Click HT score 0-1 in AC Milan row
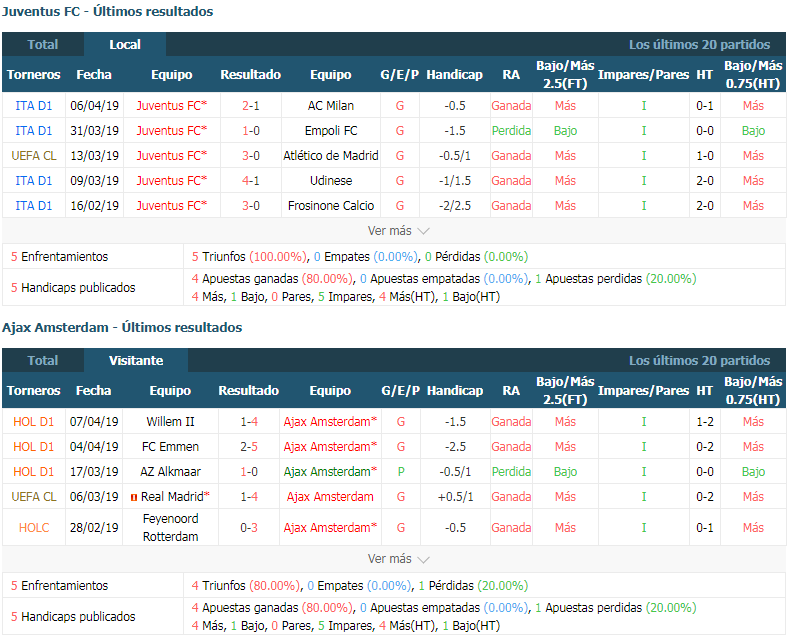788x639 pixels. point(705,105)
